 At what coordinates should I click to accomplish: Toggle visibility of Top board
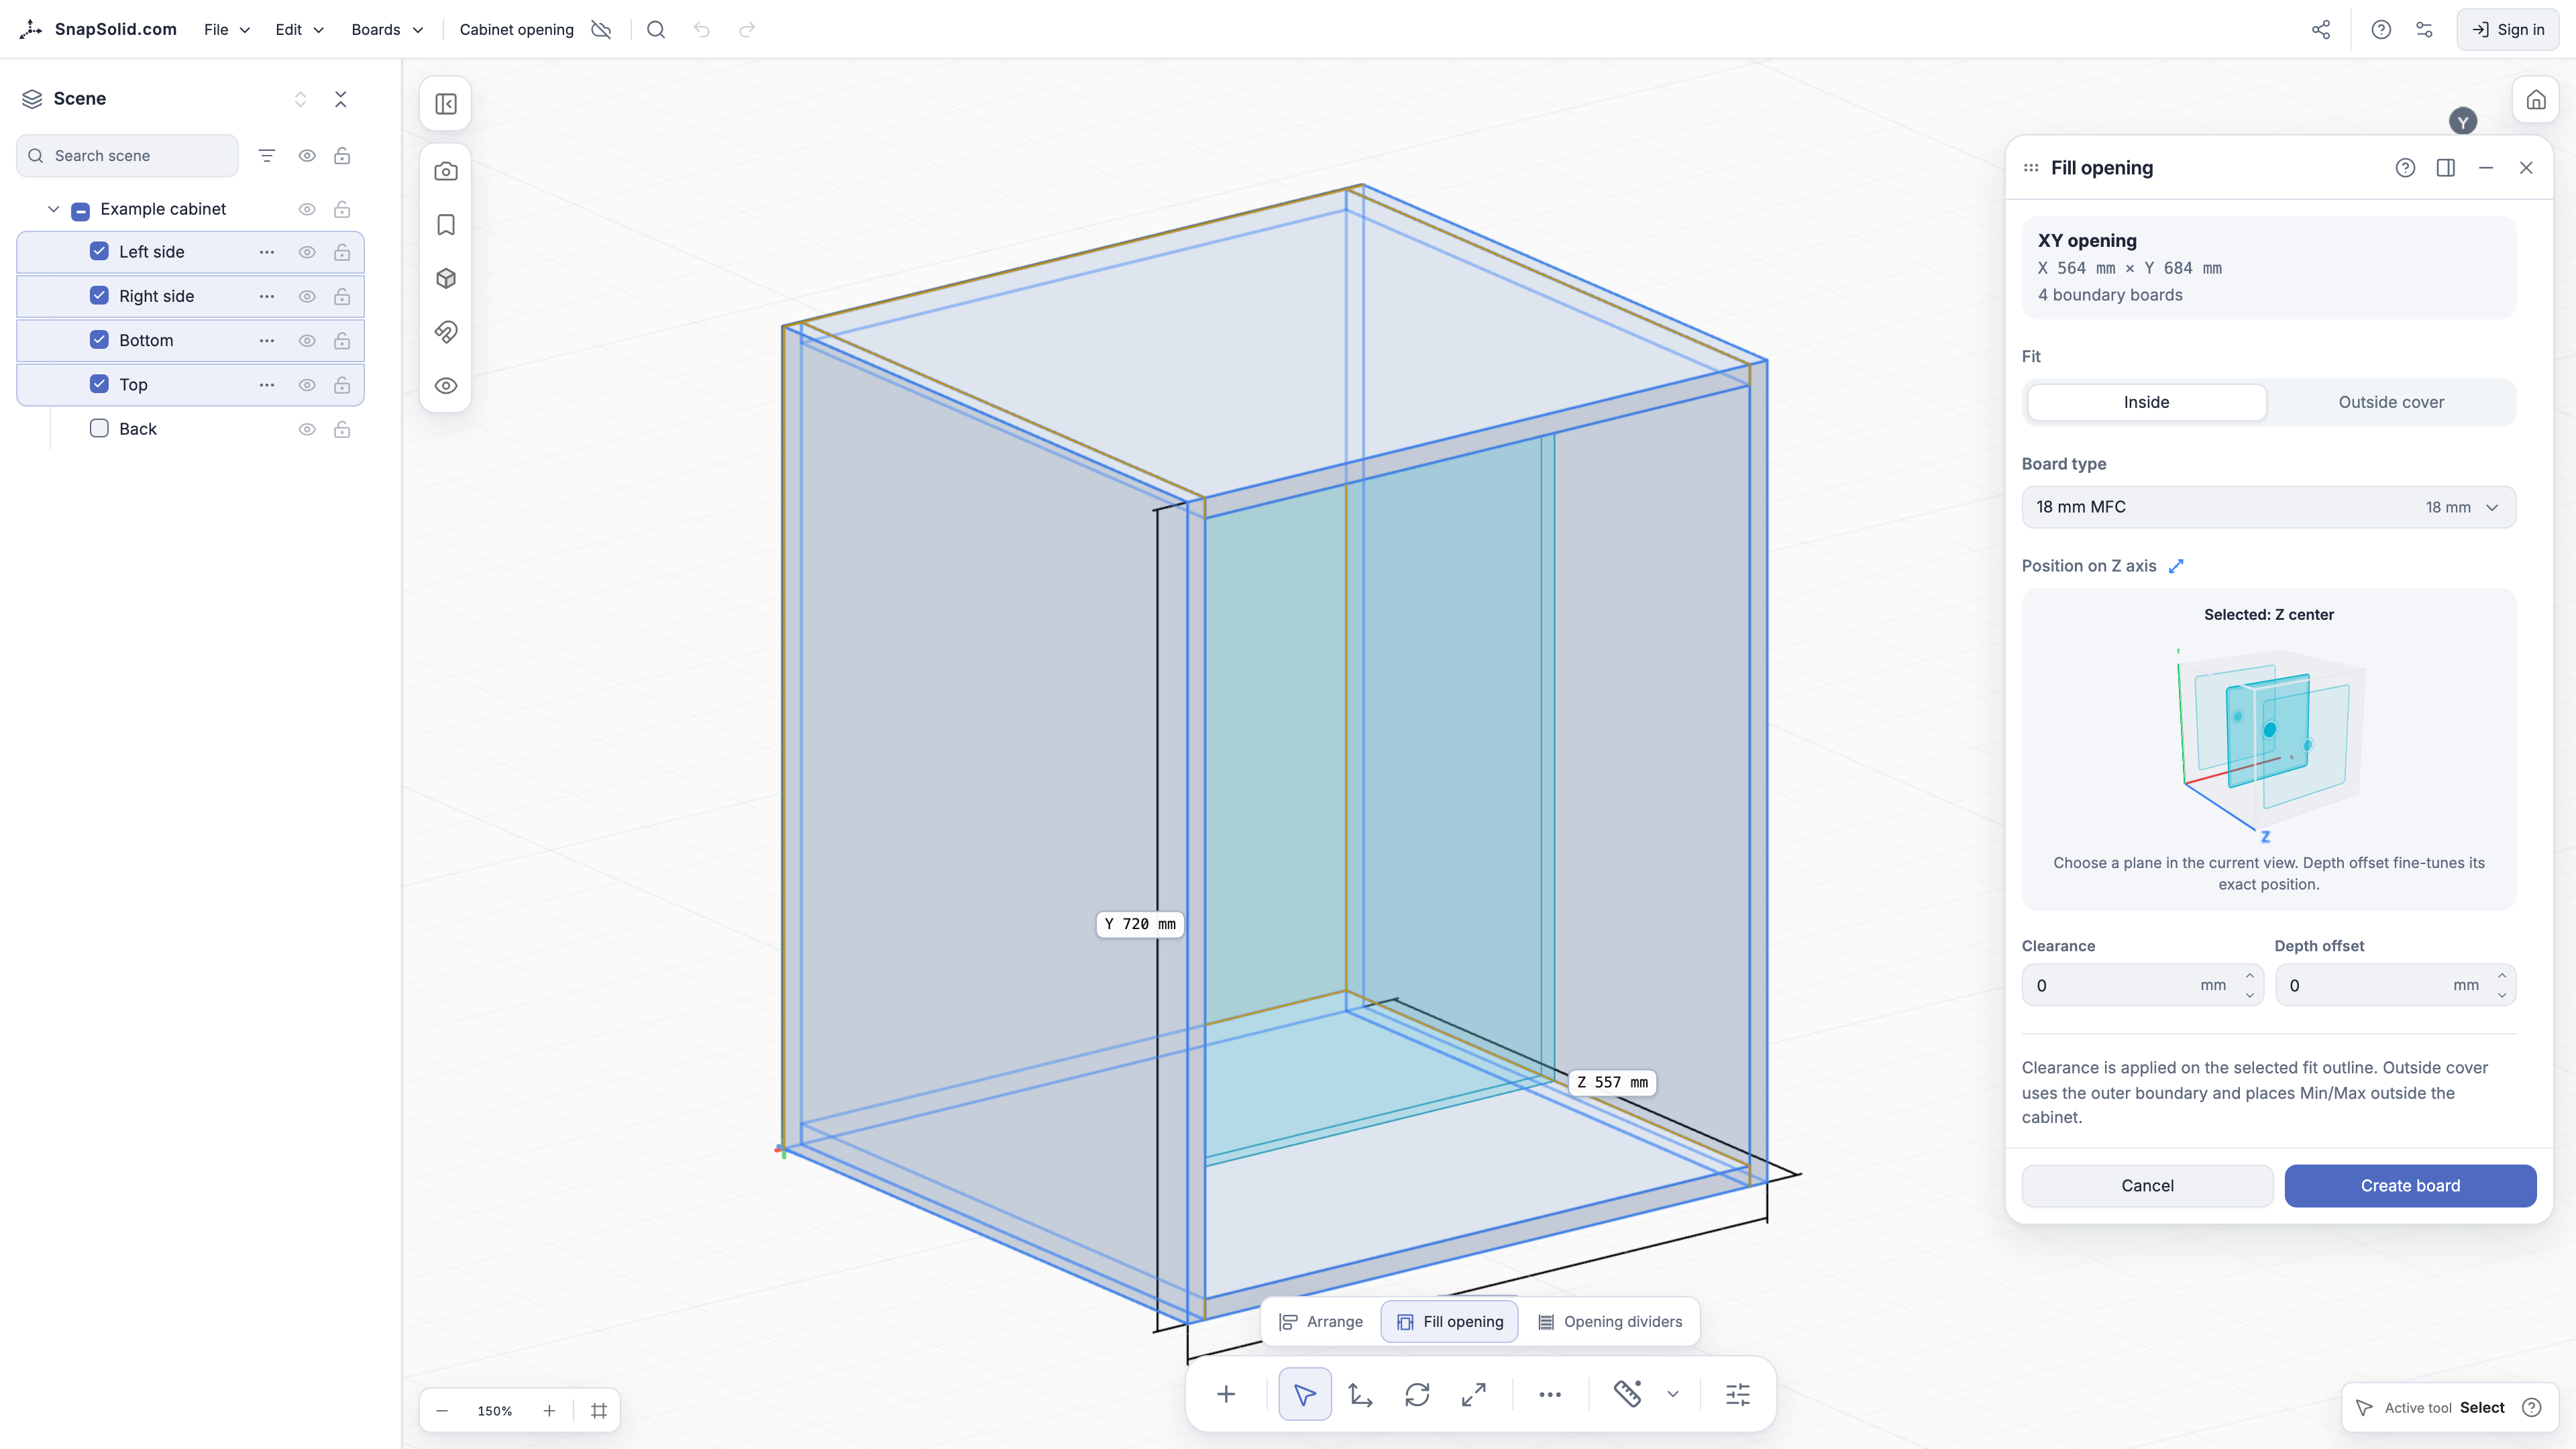(307, 385)
